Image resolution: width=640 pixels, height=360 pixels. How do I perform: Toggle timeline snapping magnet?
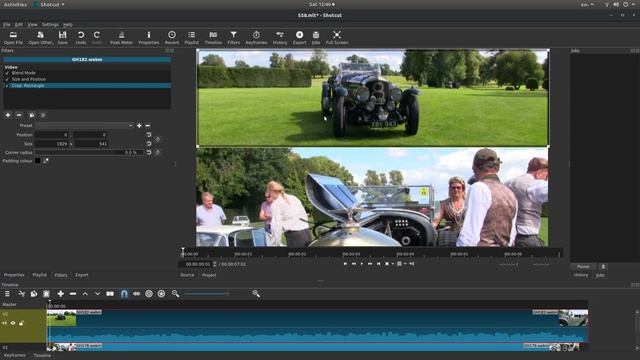point(124,293)
